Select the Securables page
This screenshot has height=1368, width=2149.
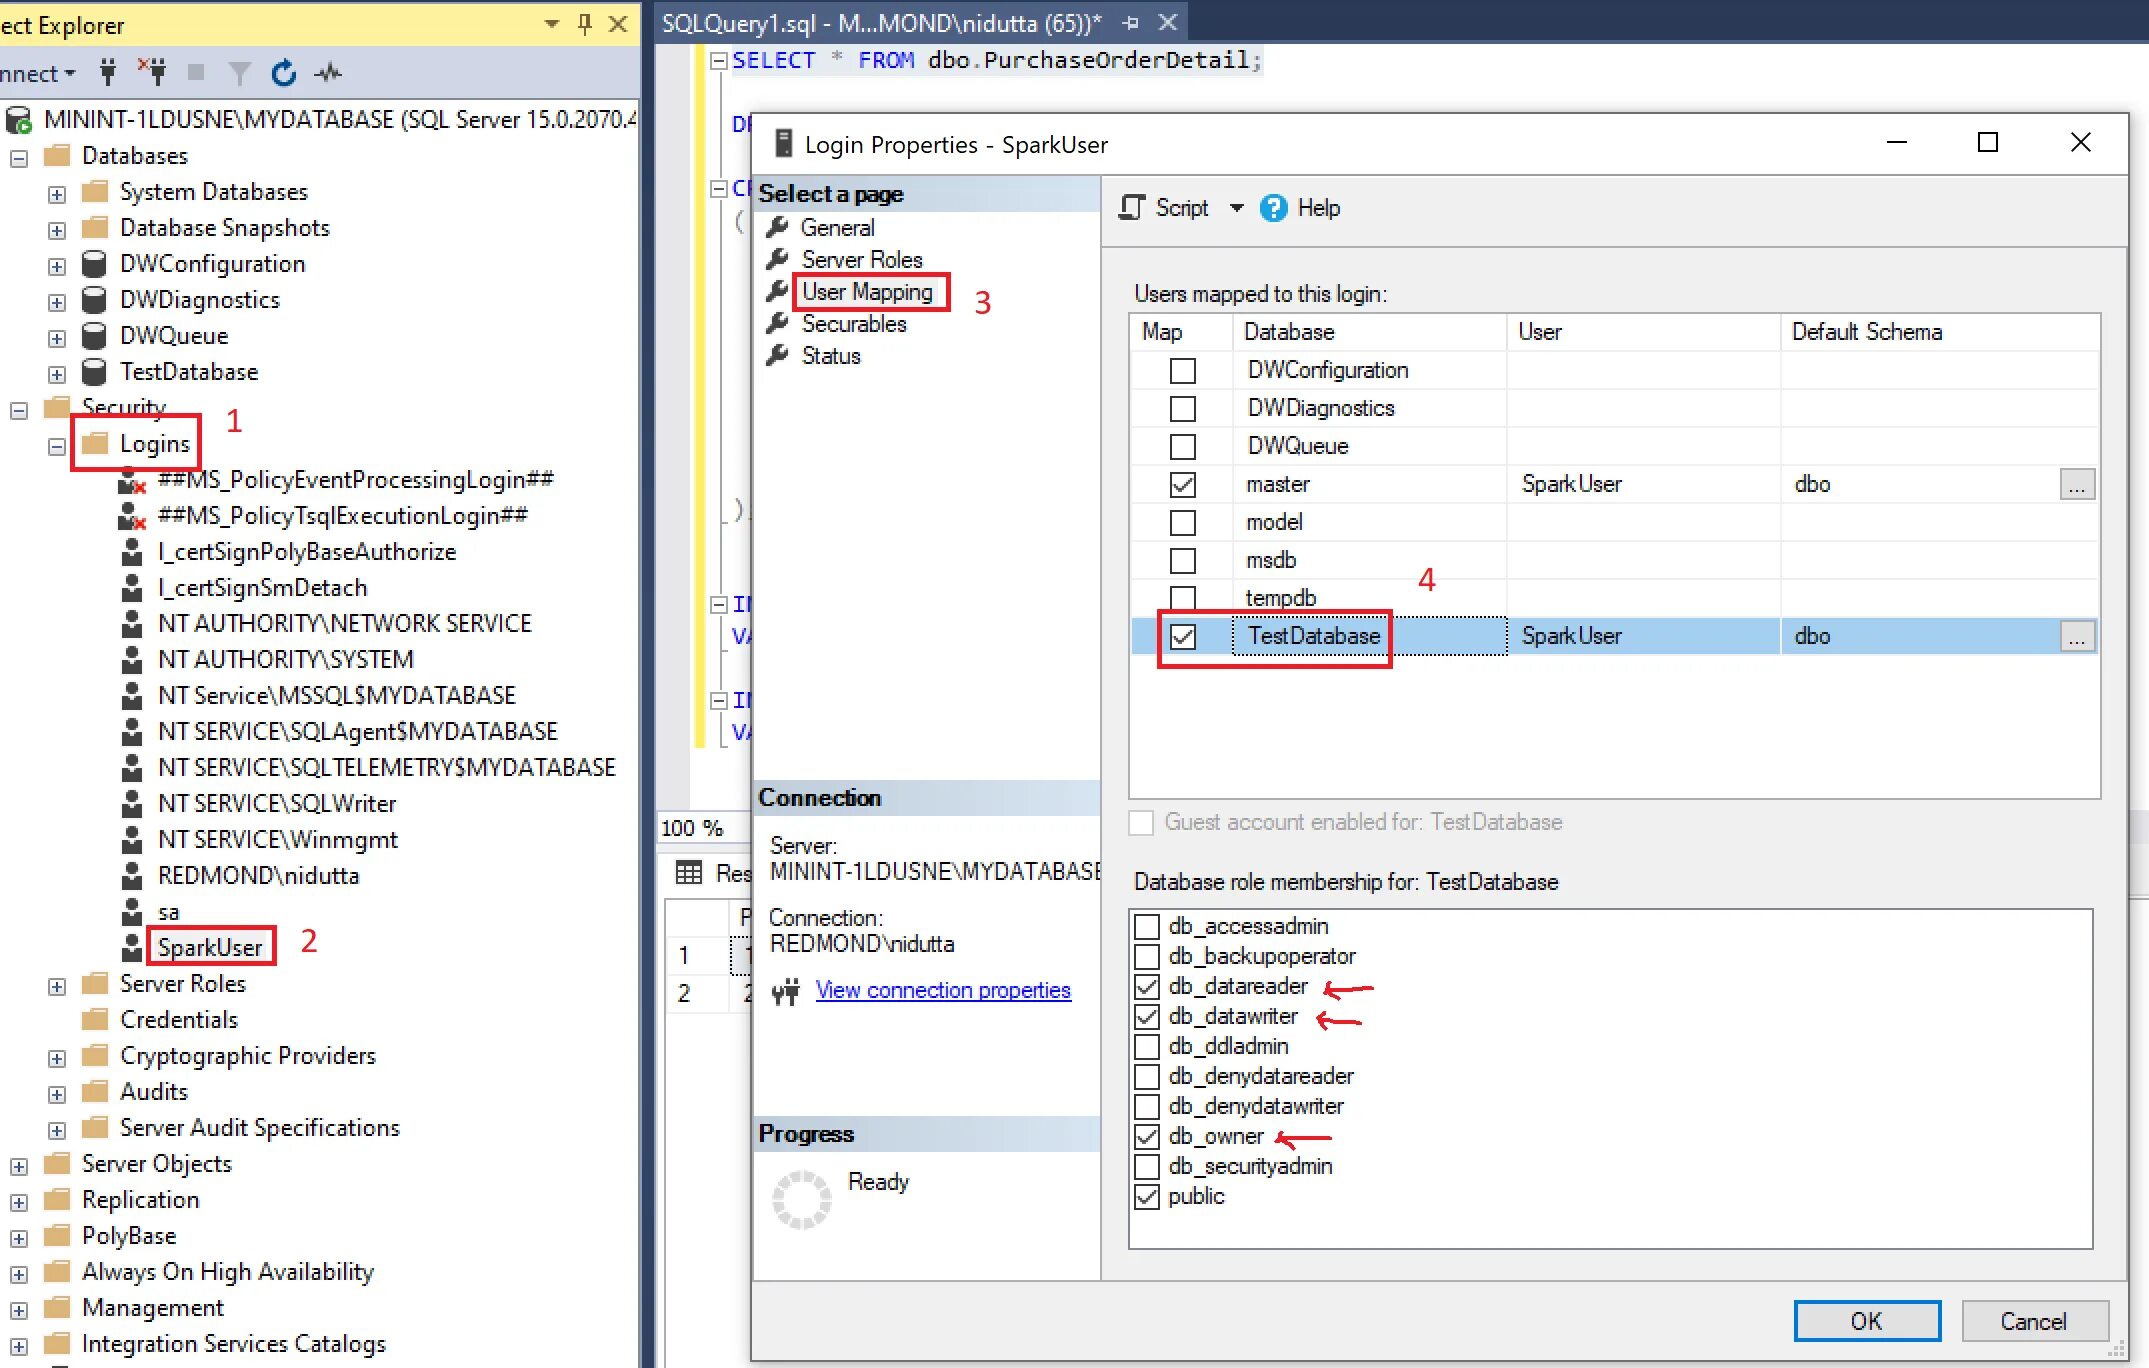(853, 324)
